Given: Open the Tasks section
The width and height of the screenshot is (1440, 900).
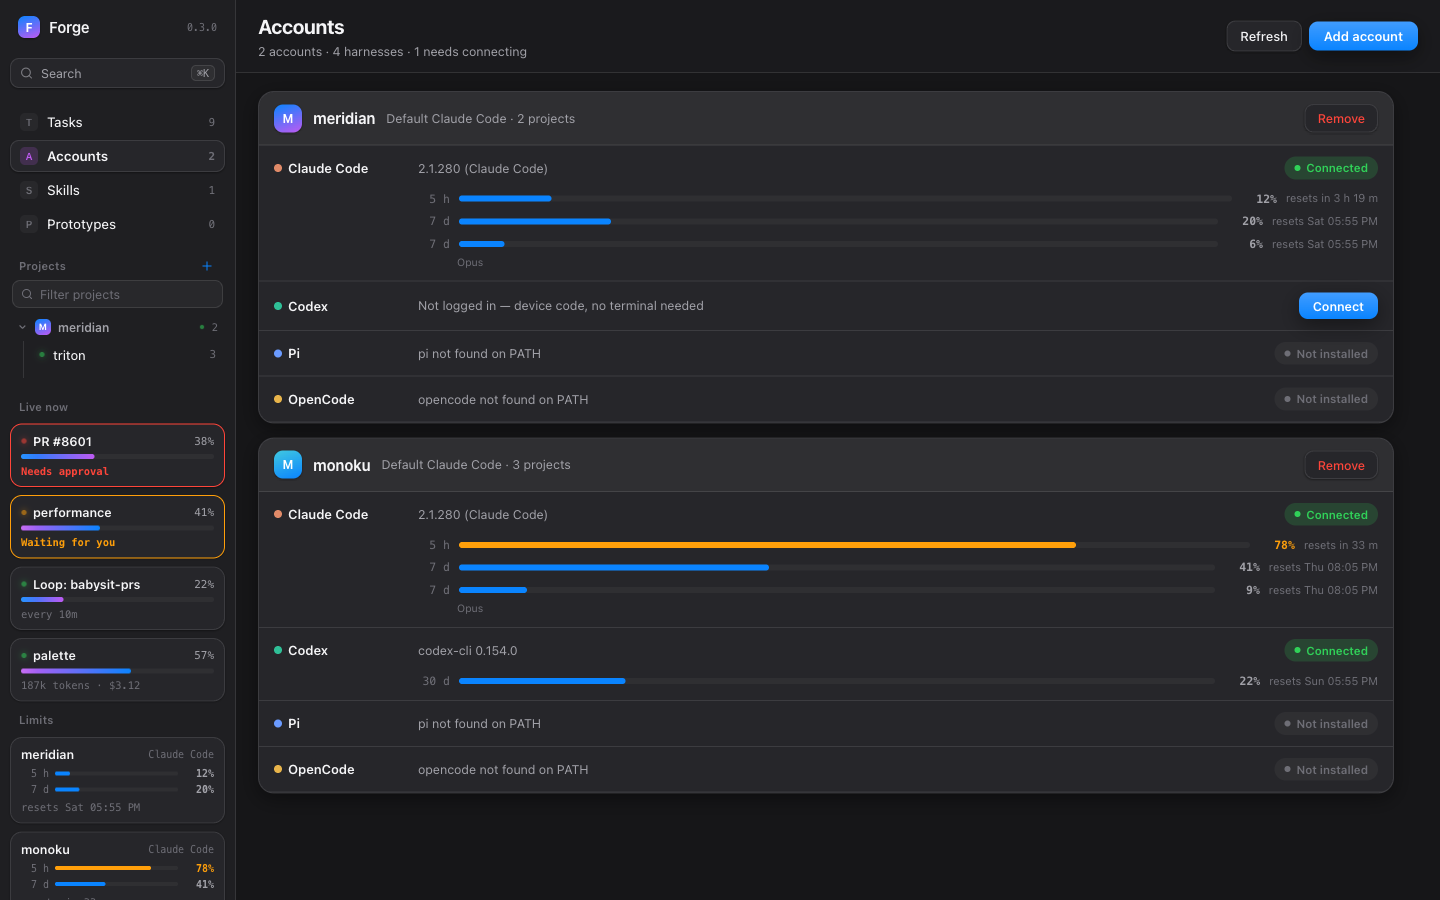Looking at the screenshot, I should tap(117, 122).
